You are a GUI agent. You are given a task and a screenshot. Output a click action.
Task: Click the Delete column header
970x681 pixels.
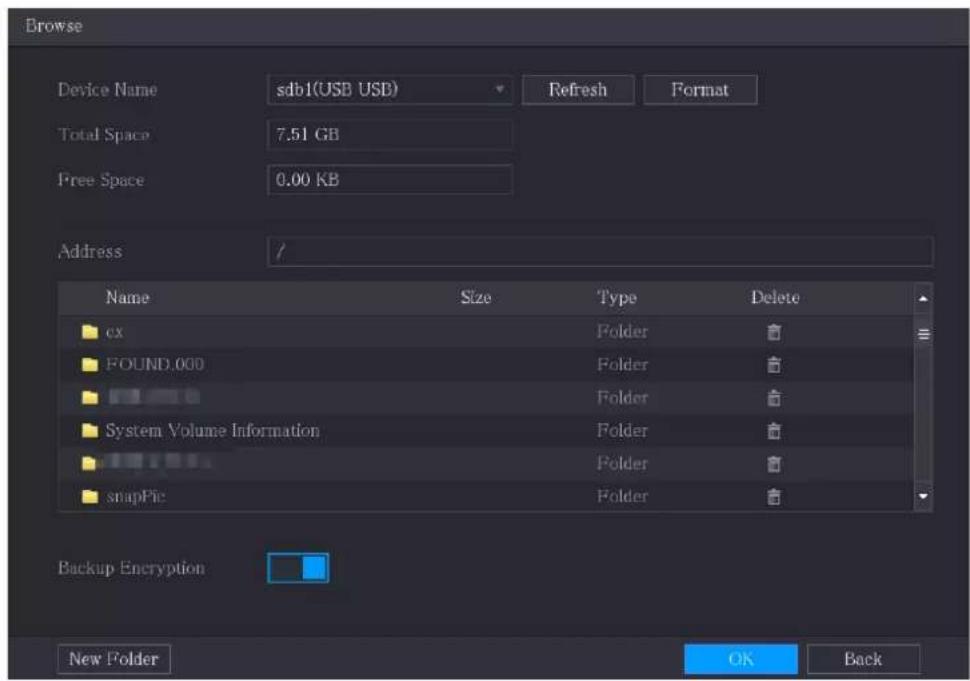pyautogui.click(x=775, y=298)
